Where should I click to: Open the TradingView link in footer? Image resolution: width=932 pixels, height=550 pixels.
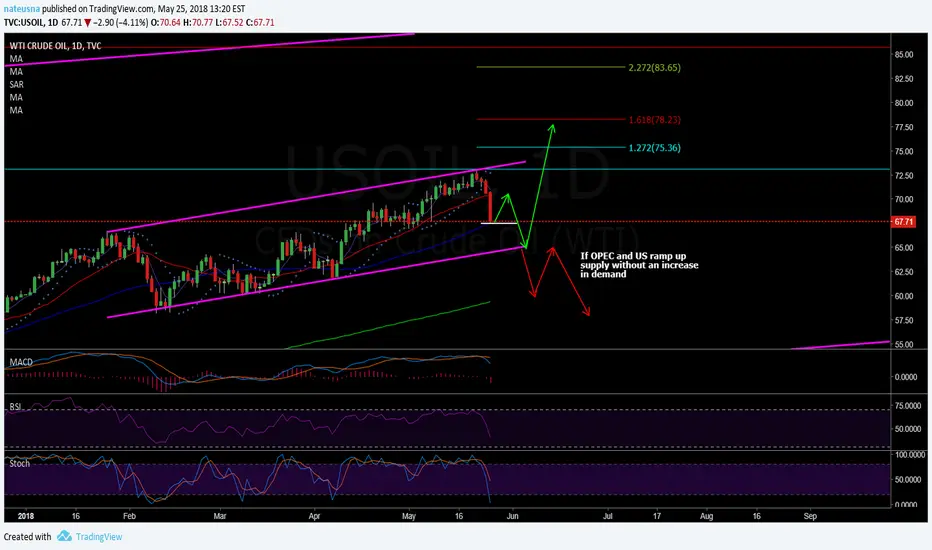click(99, 537)
